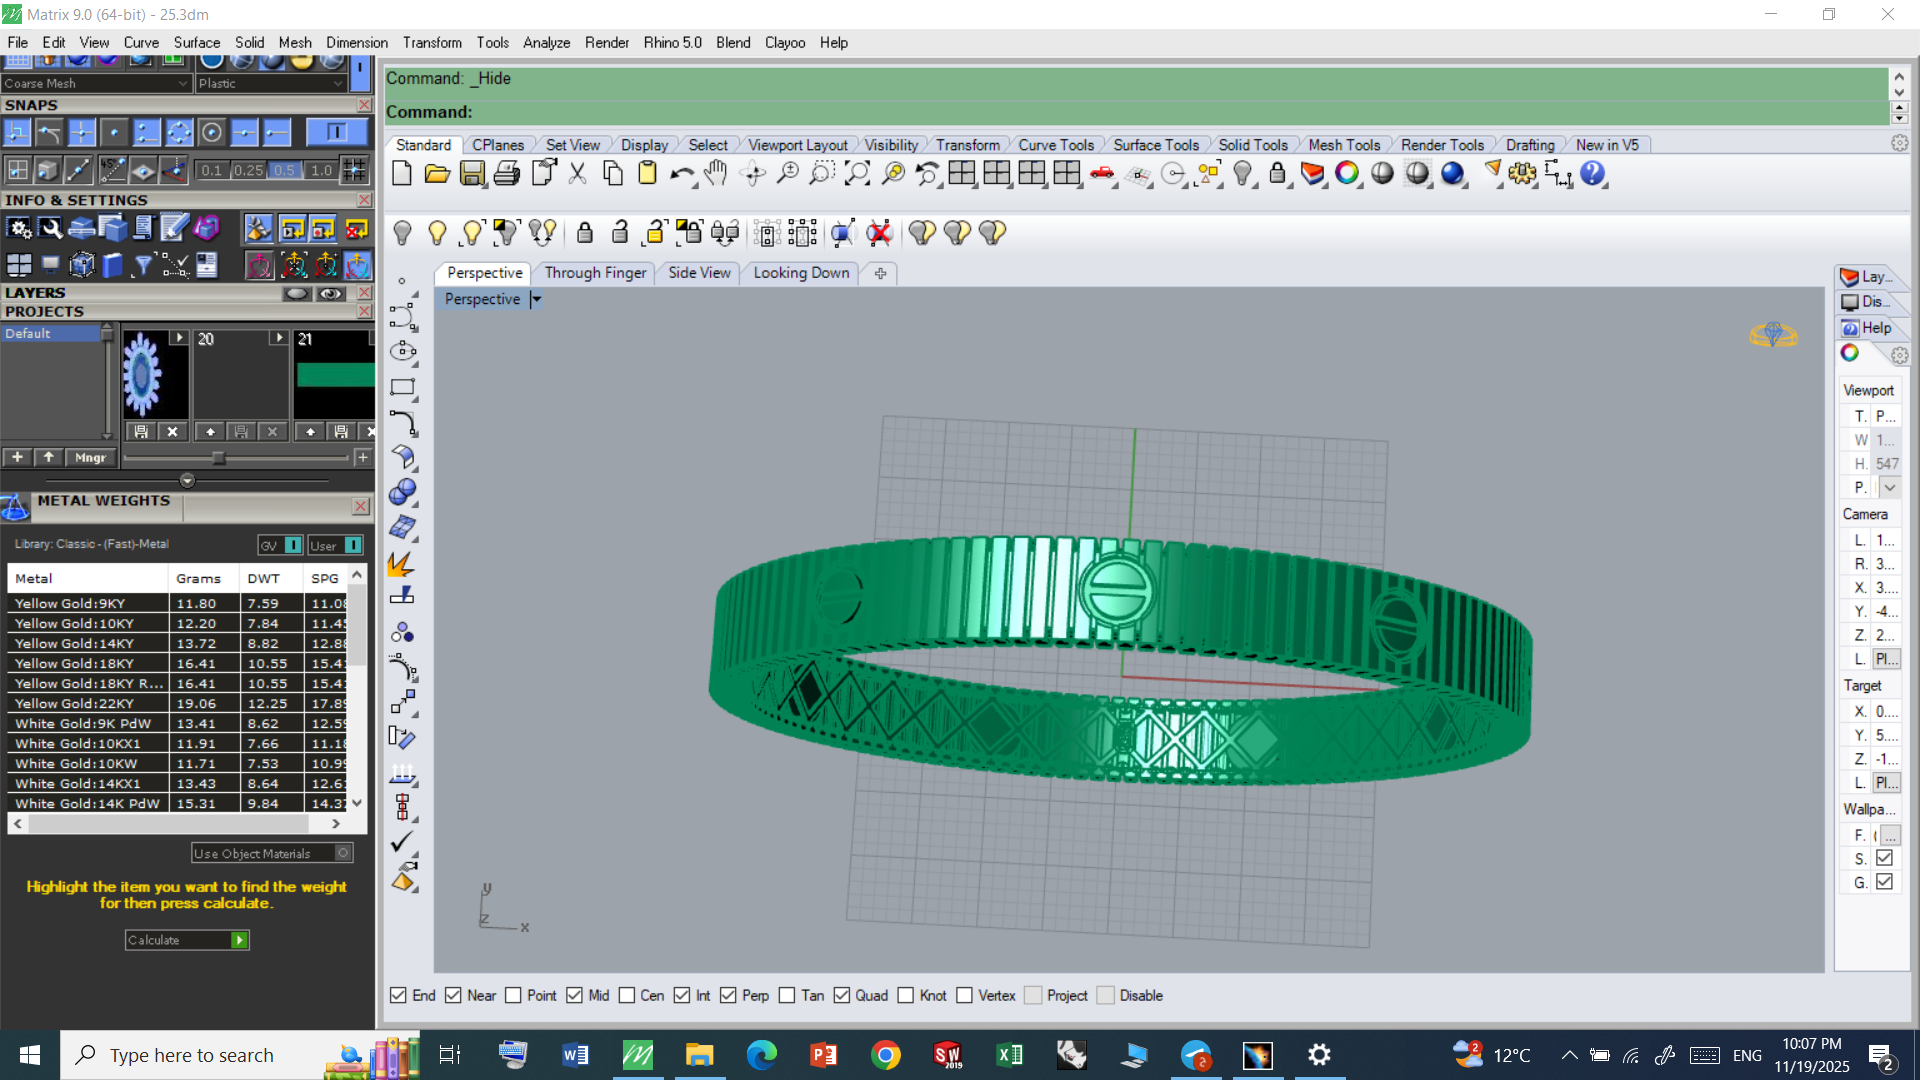Click the Zoom Extents icon
Screen dimensions: 1920x1080
click(x=857, y=174)
